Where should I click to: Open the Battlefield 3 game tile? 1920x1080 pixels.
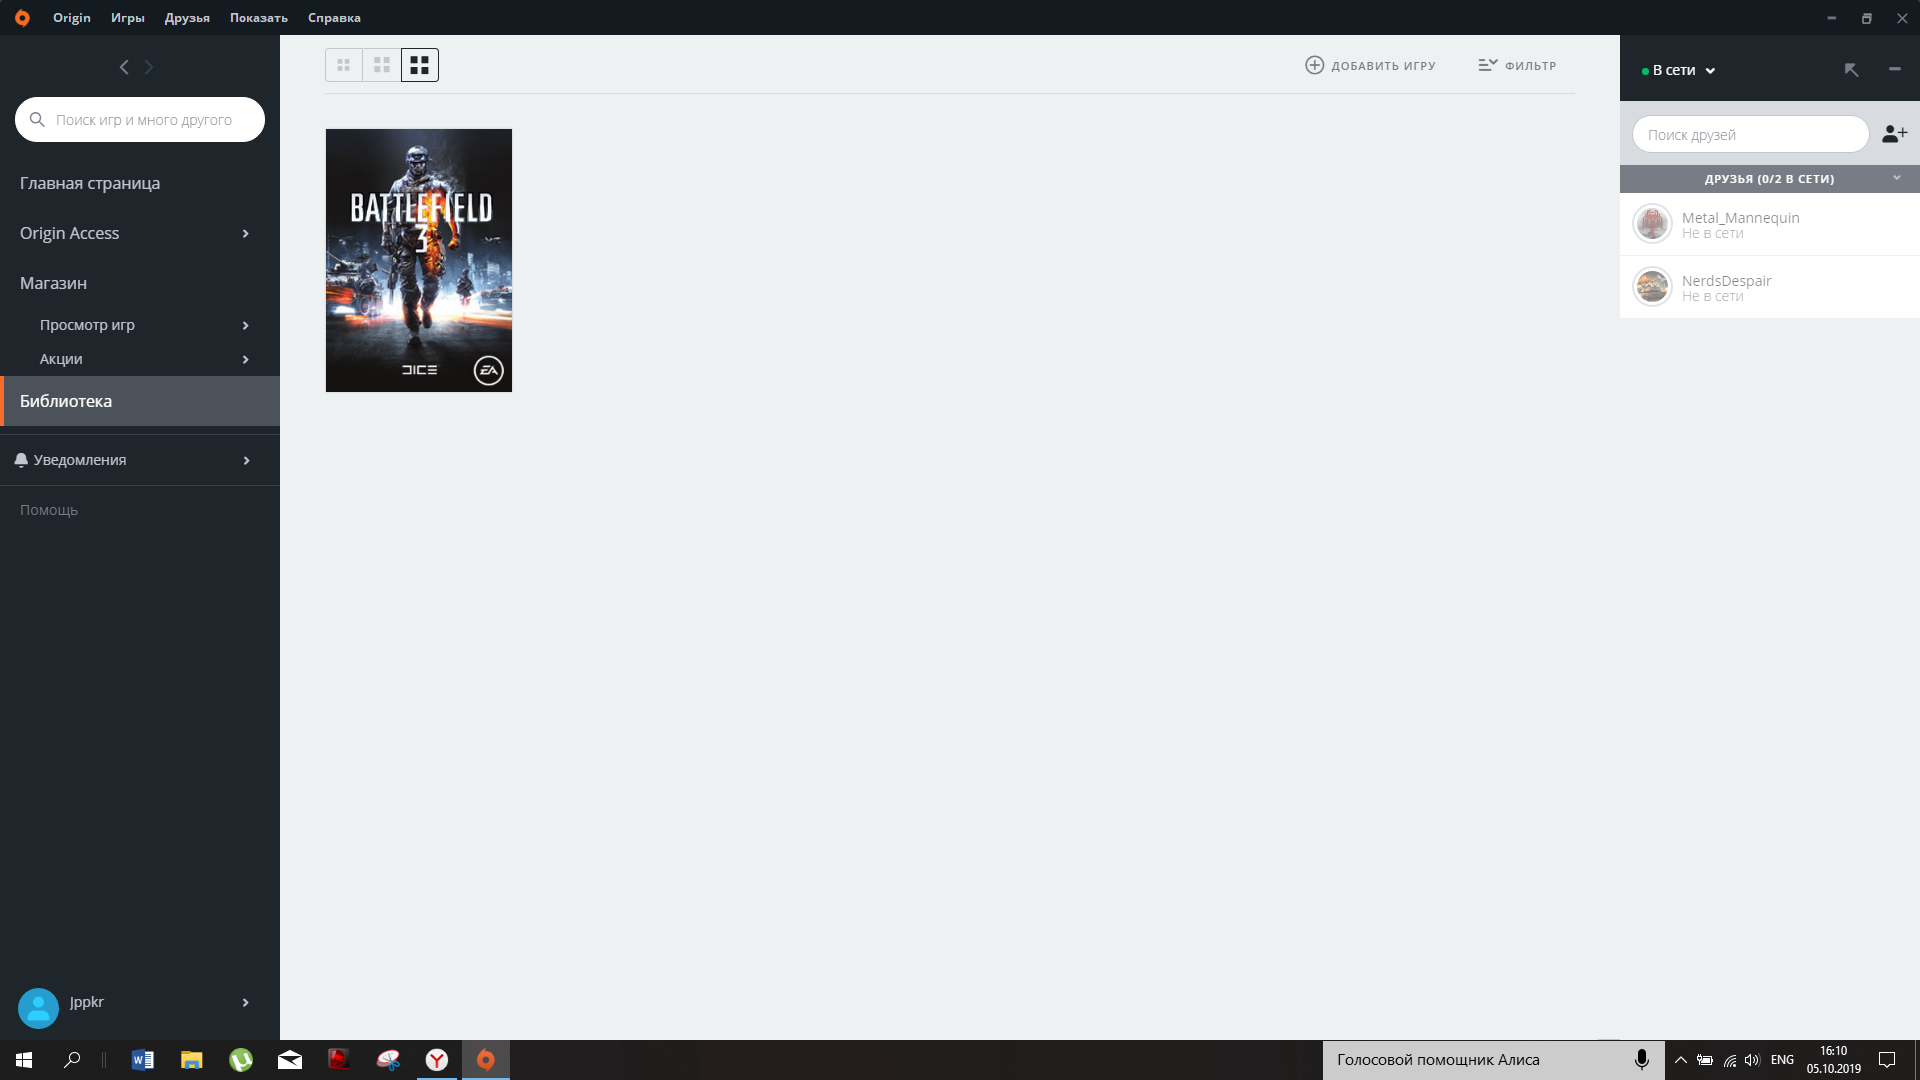coord(419,260)
